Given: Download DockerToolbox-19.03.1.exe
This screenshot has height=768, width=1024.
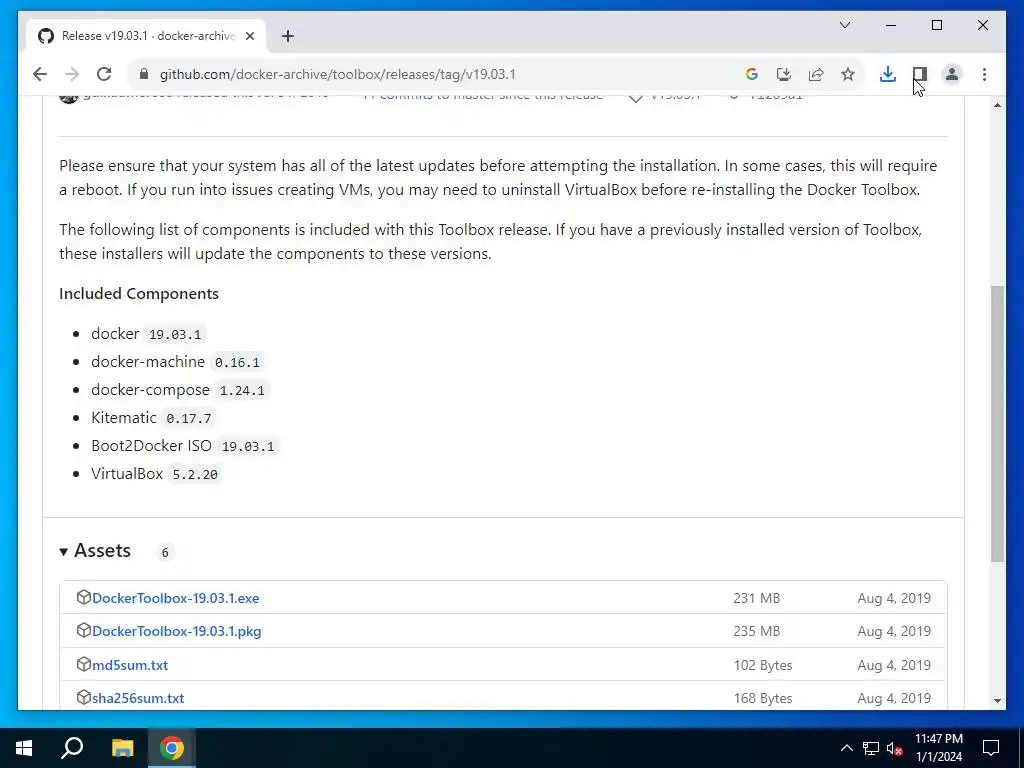Looking at the screenshot, I should point(176,598).
